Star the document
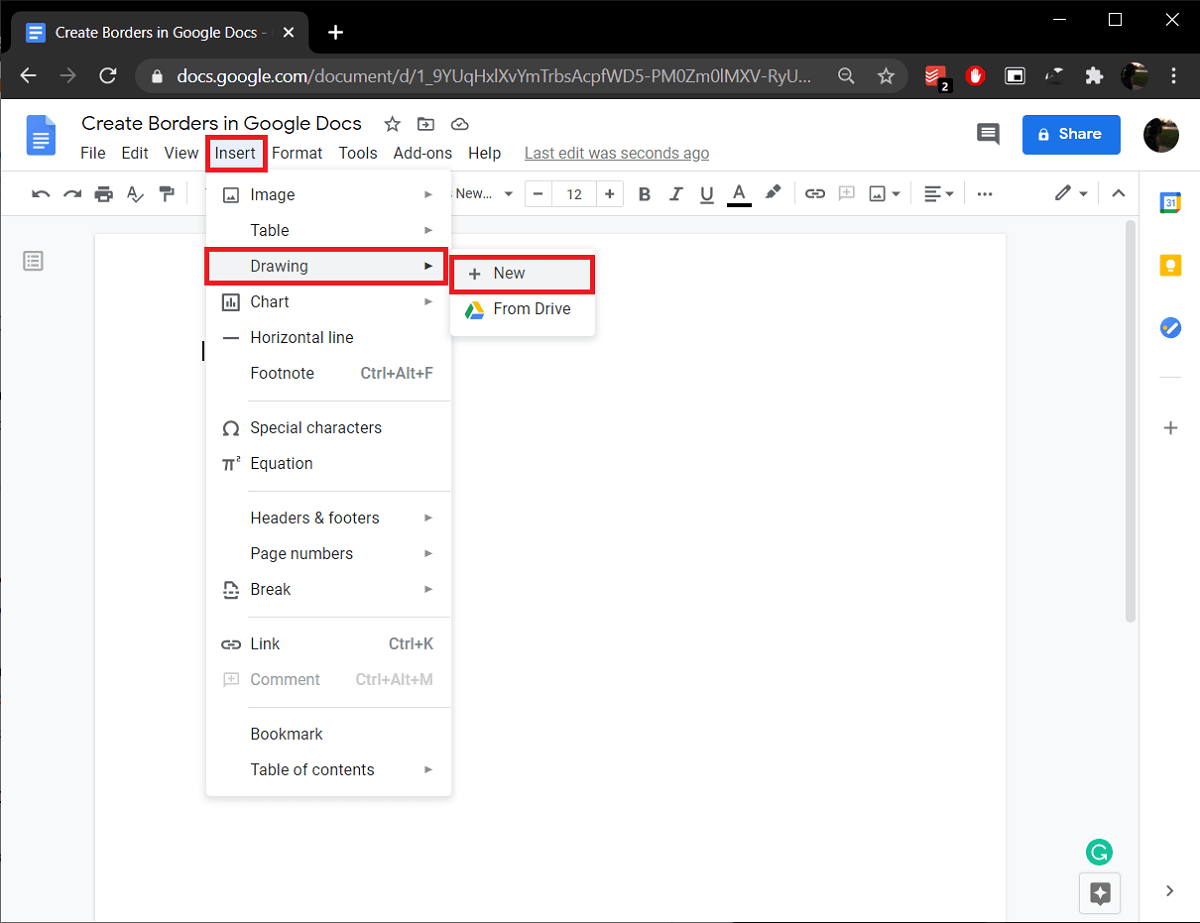Screen dimensions: 1200x923 391,123
